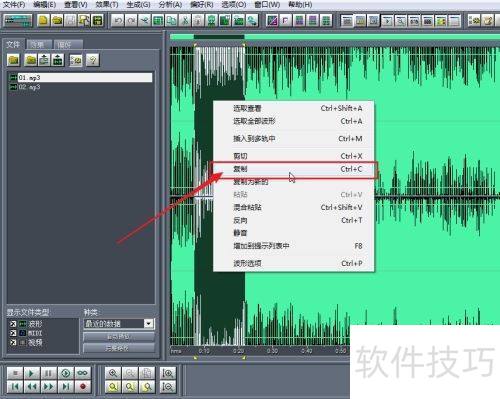500x399 pixels.
Task: Open the 分析(A) menu
Action: point(170,5)
